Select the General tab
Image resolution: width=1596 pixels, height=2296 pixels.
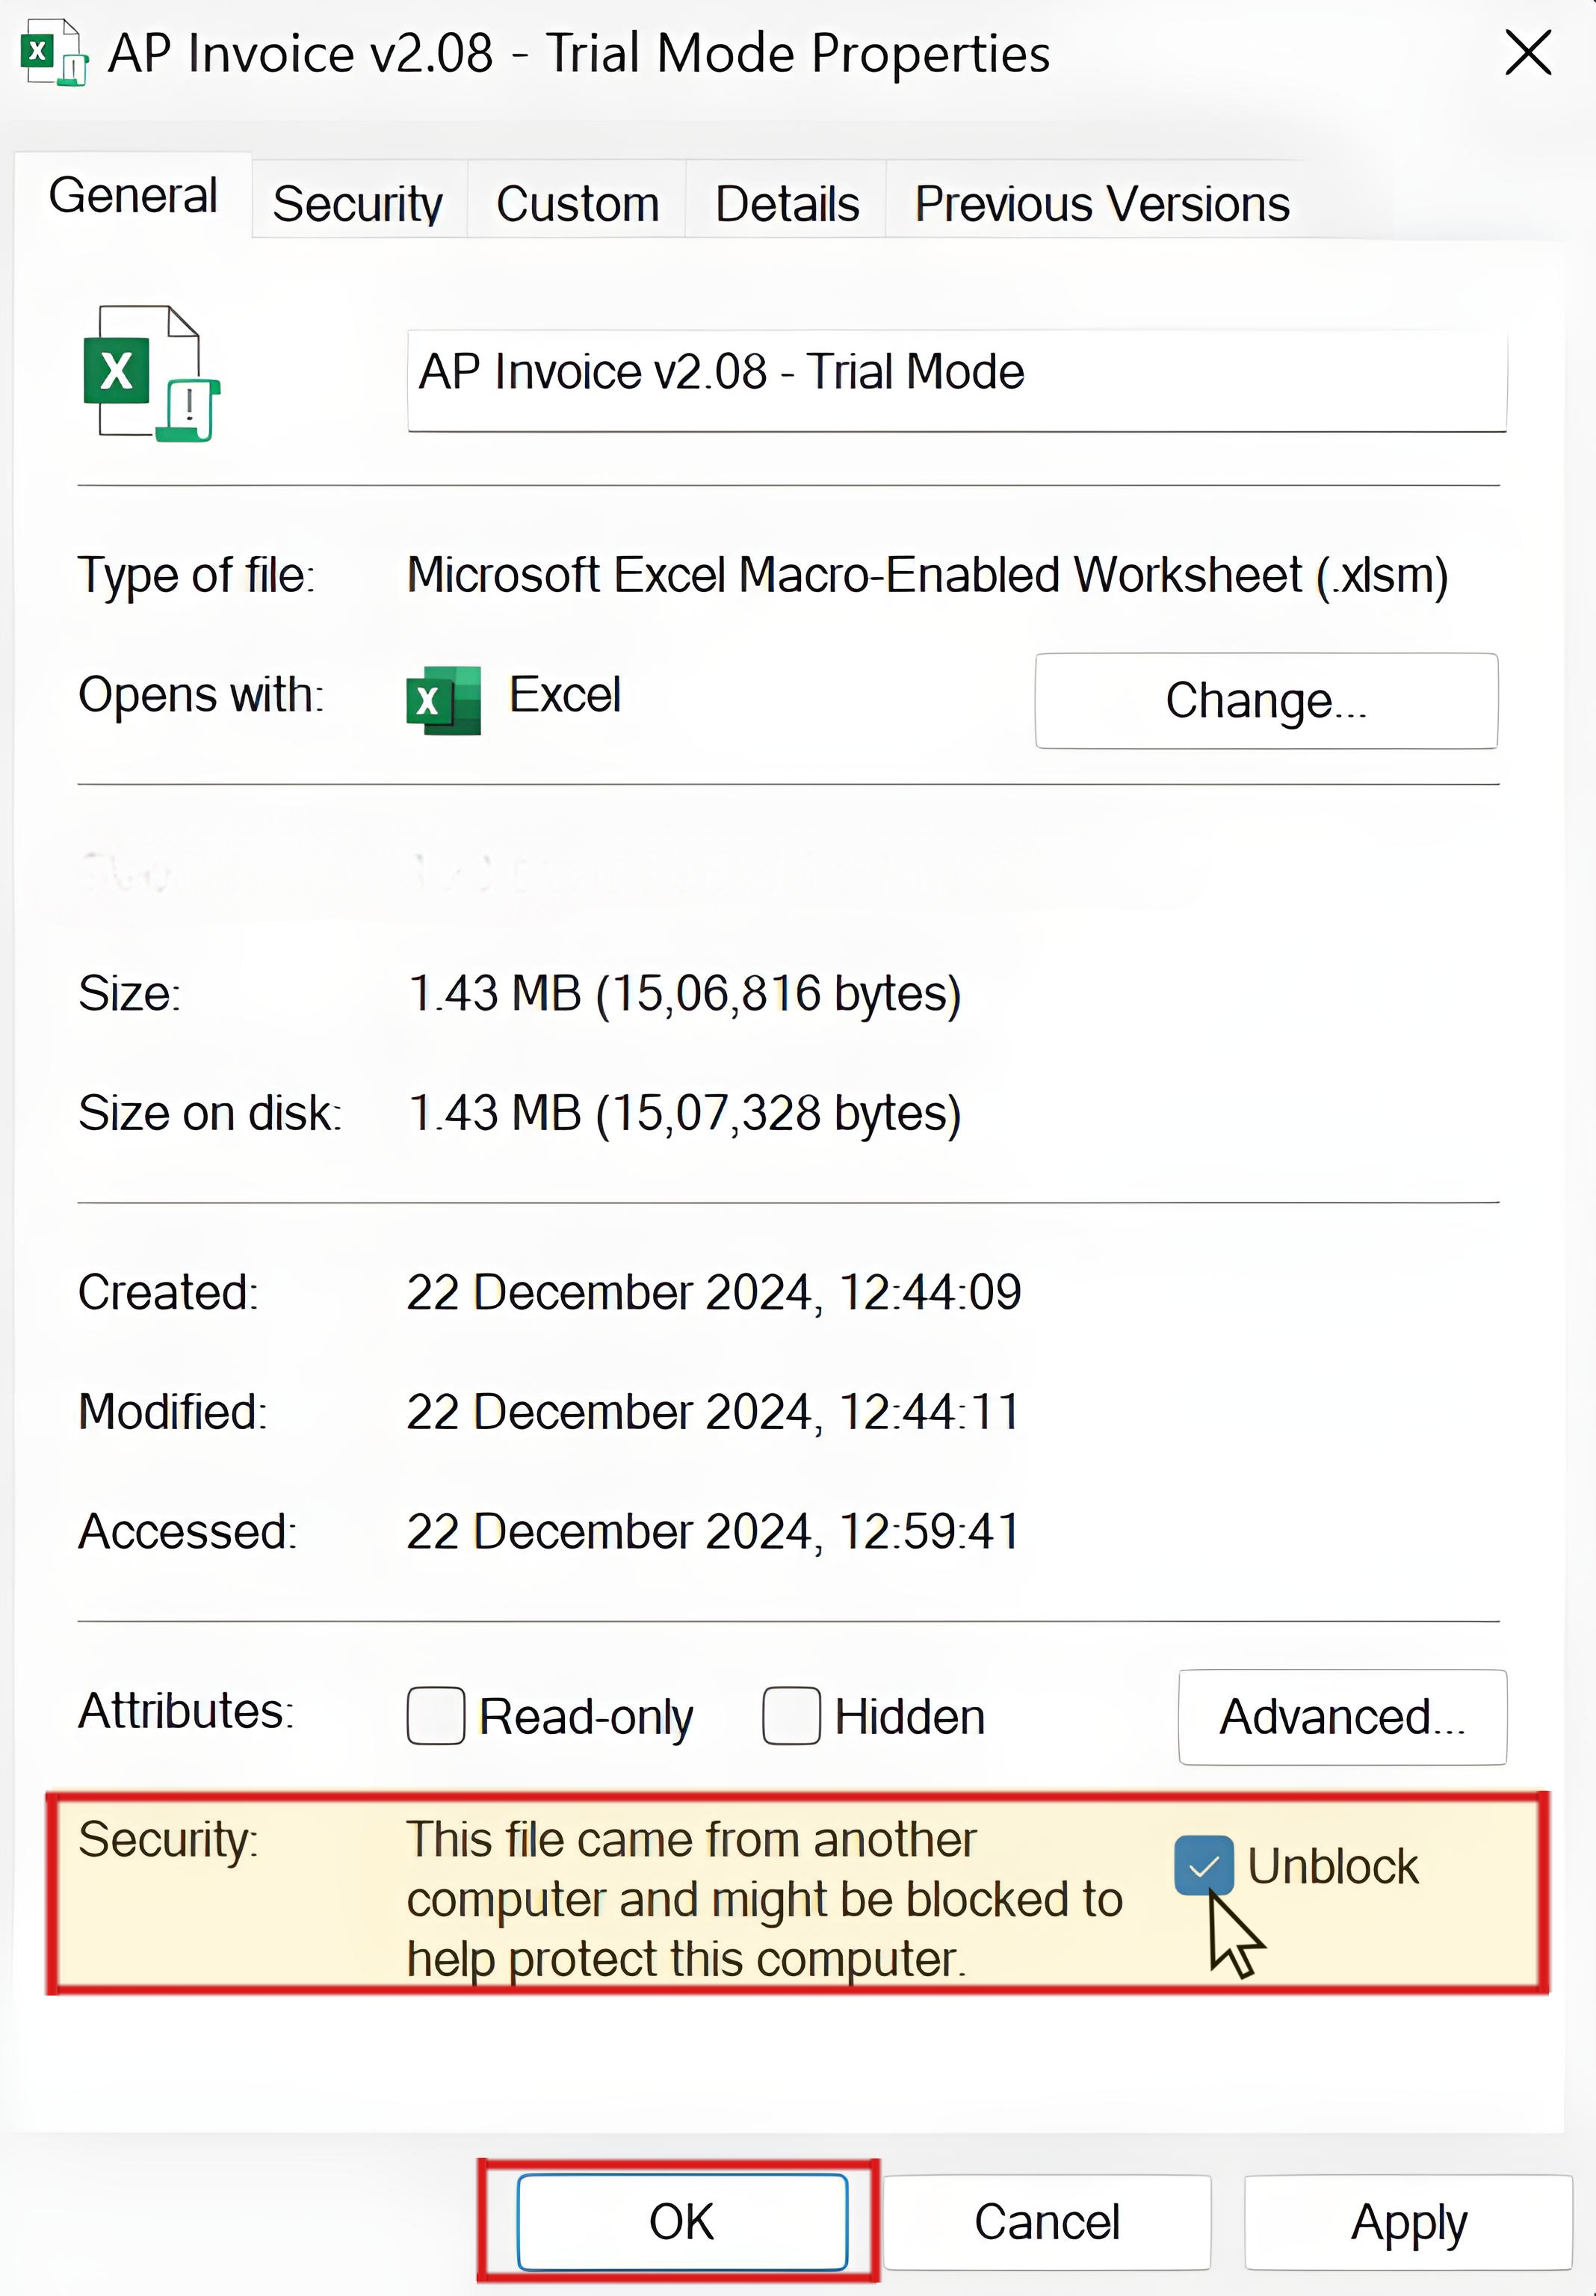coord(133,196)
